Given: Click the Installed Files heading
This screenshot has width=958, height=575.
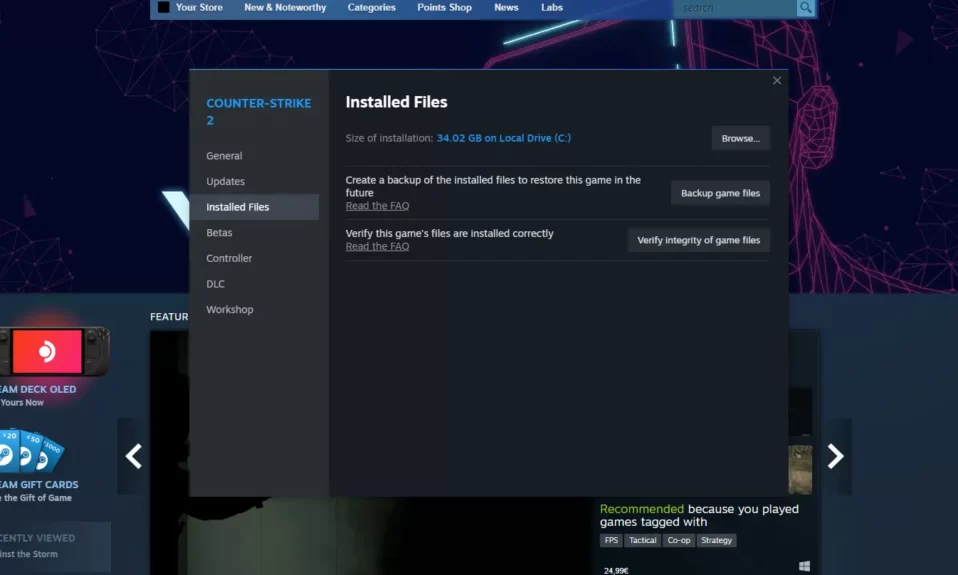Looking at the screenshot, I should [396, 102].
